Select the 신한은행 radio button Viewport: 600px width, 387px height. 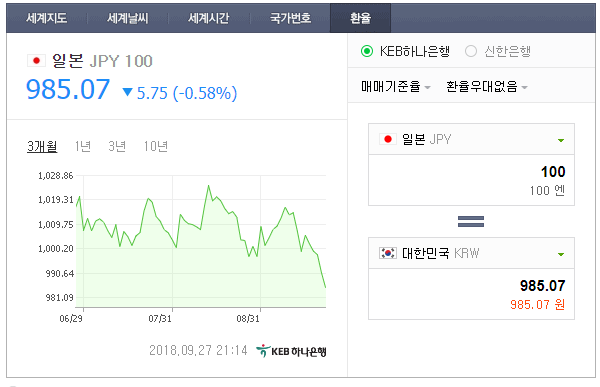point(471,51)
